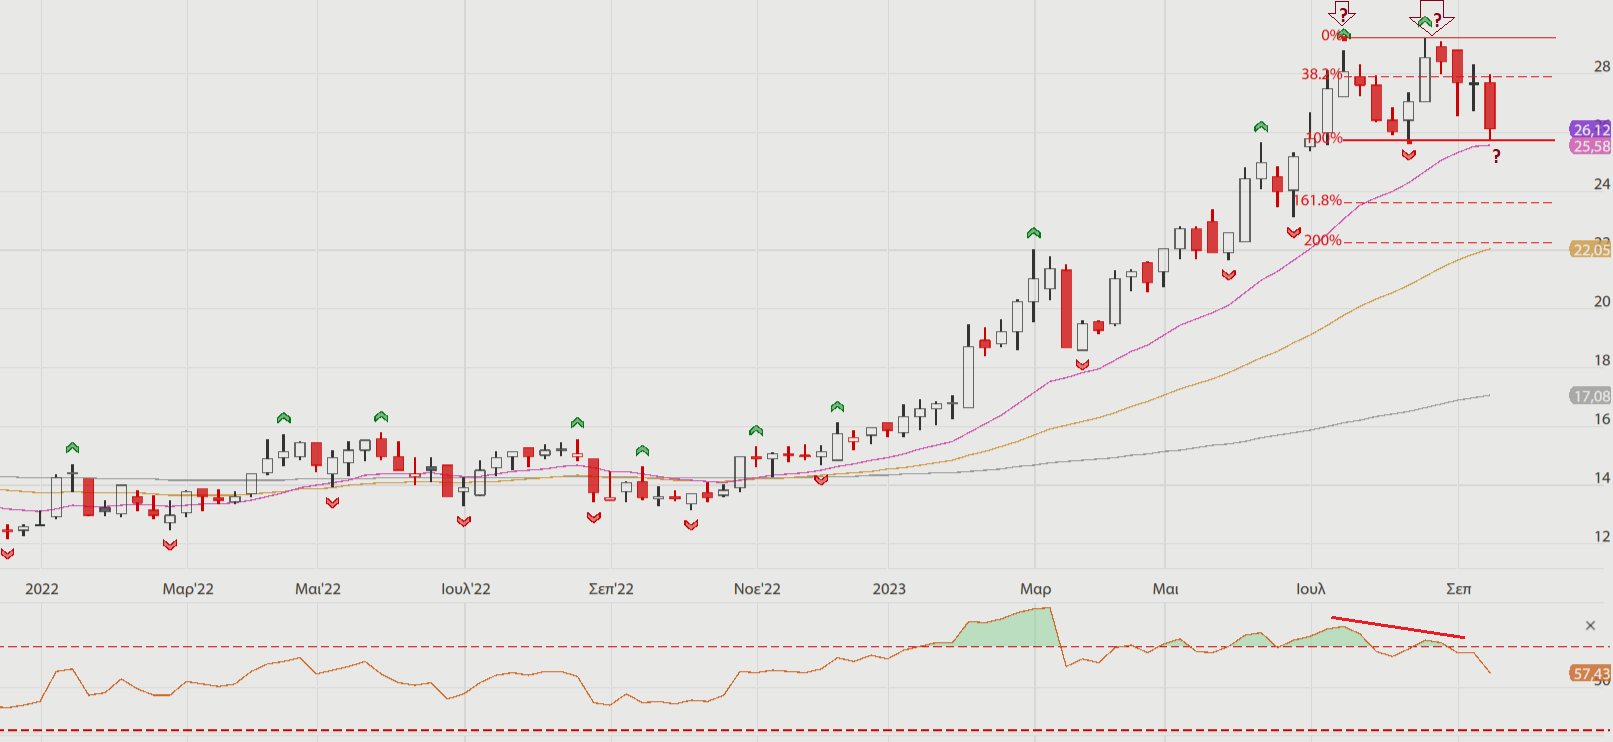Select the red question mark below the last candle
The image size is (1613, 742).
1496,156
